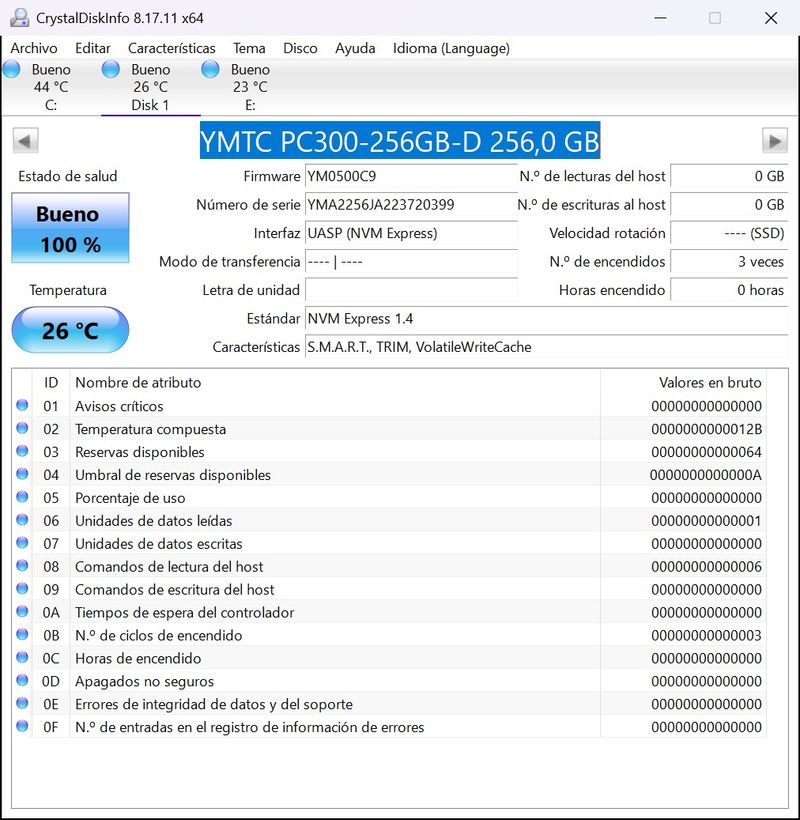Click status dot for Errores de integridad row
This screenshot has width=800, height=820.
pos(22,703)
